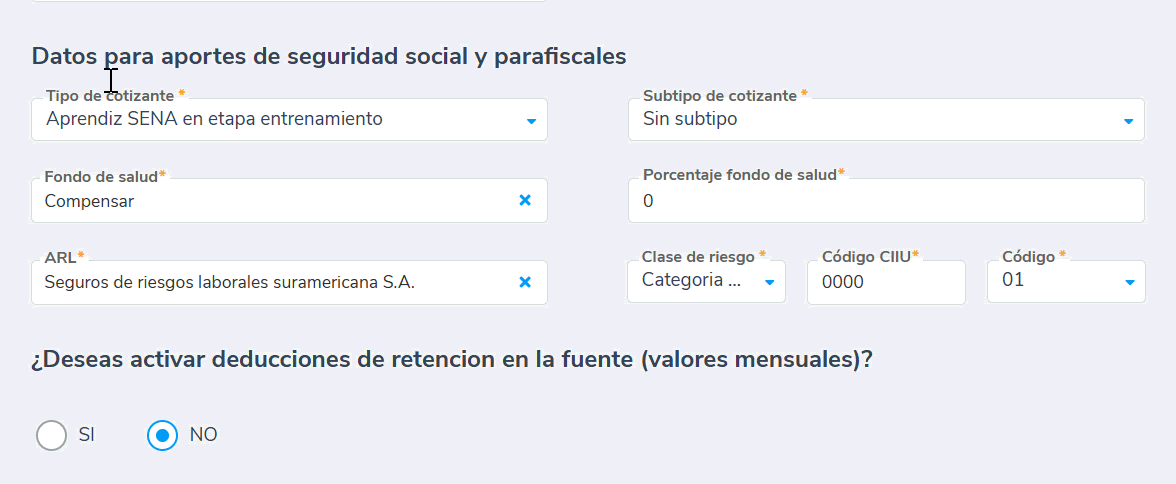Click the Clase de riesgo dropdown arrow

click(x=769, y=283)
